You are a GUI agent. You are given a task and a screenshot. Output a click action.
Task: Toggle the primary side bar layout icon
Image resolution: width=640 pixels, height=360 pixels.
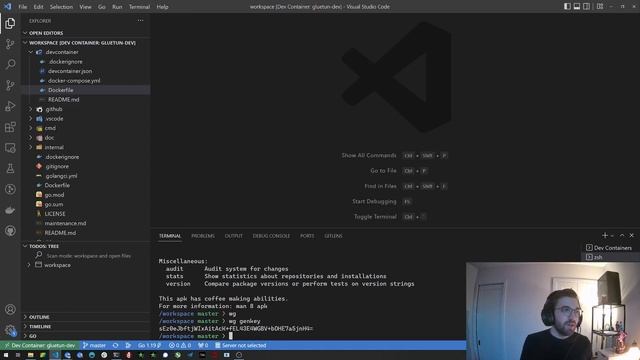click(x=567, y=7)
